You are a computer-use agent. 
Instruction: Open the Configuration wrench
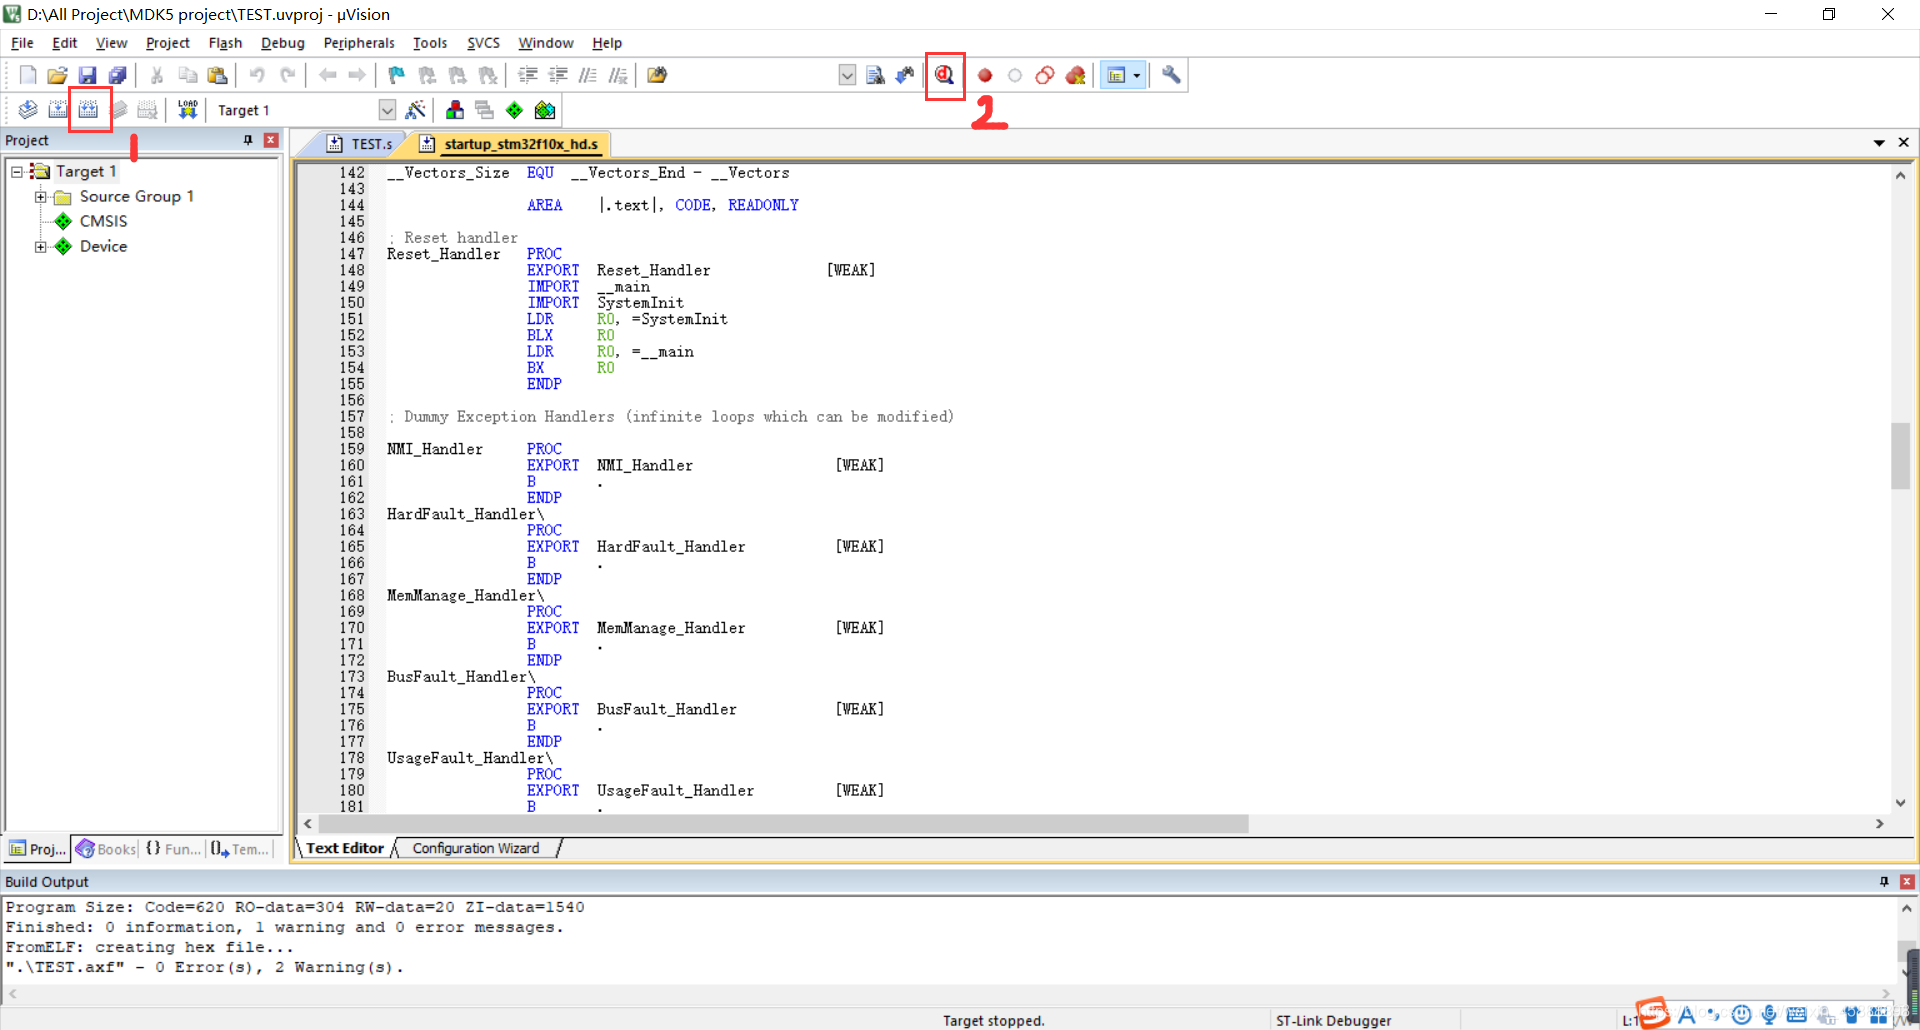[1171, 75]
